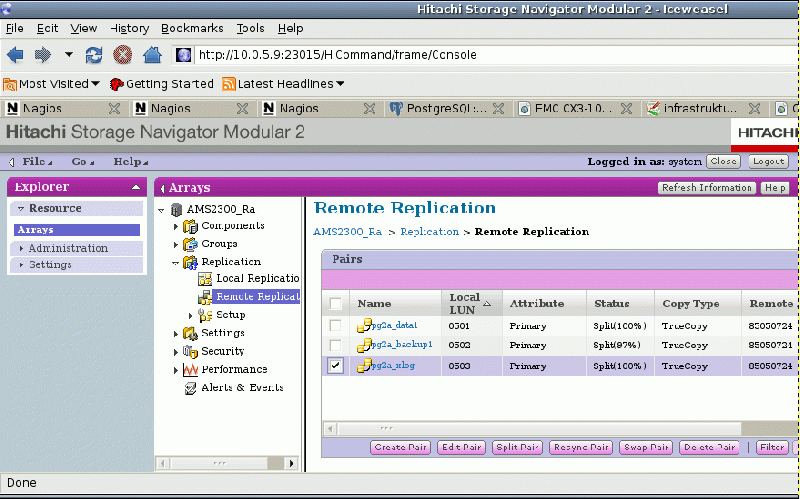Open the History menu

[x=130, y=29]
